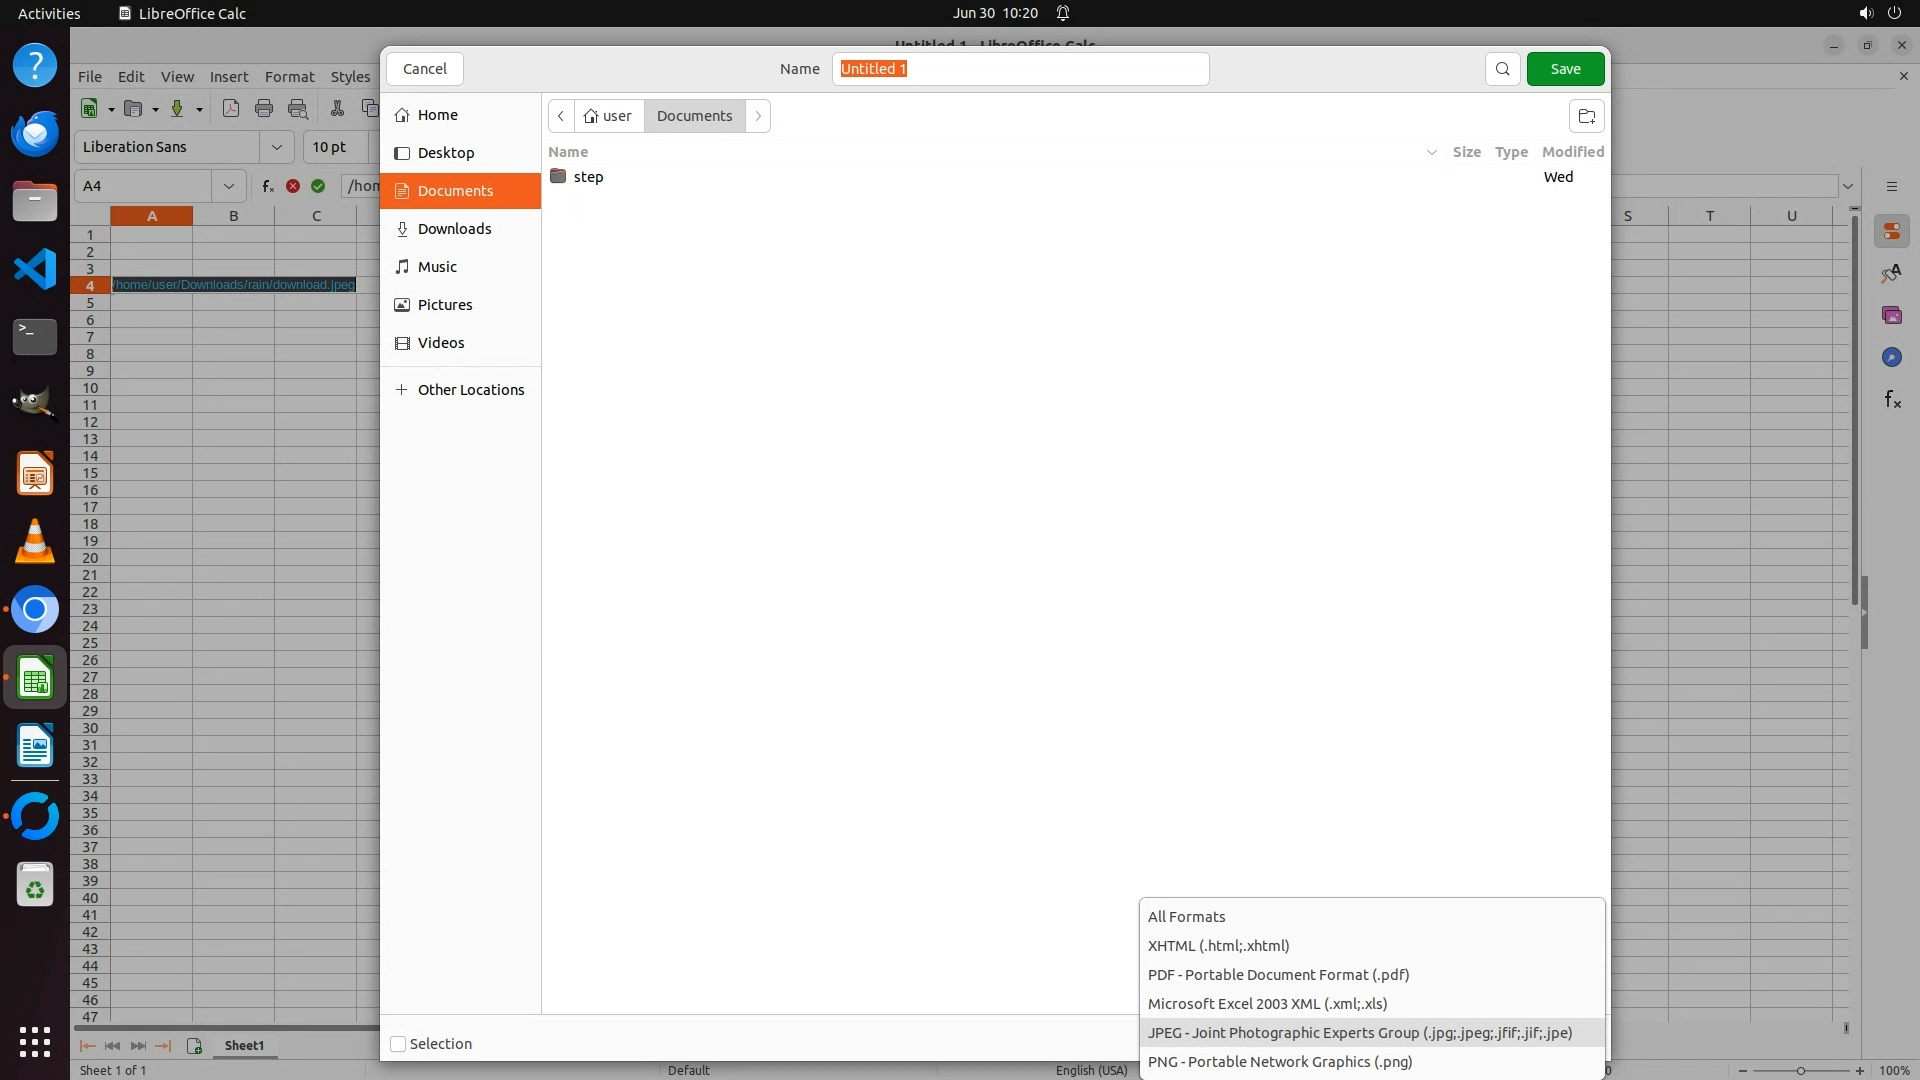This screenshot has width=1920, height=1080.
Task: Open the font name dropdown arrow
Action: click(x=277, y=147)
